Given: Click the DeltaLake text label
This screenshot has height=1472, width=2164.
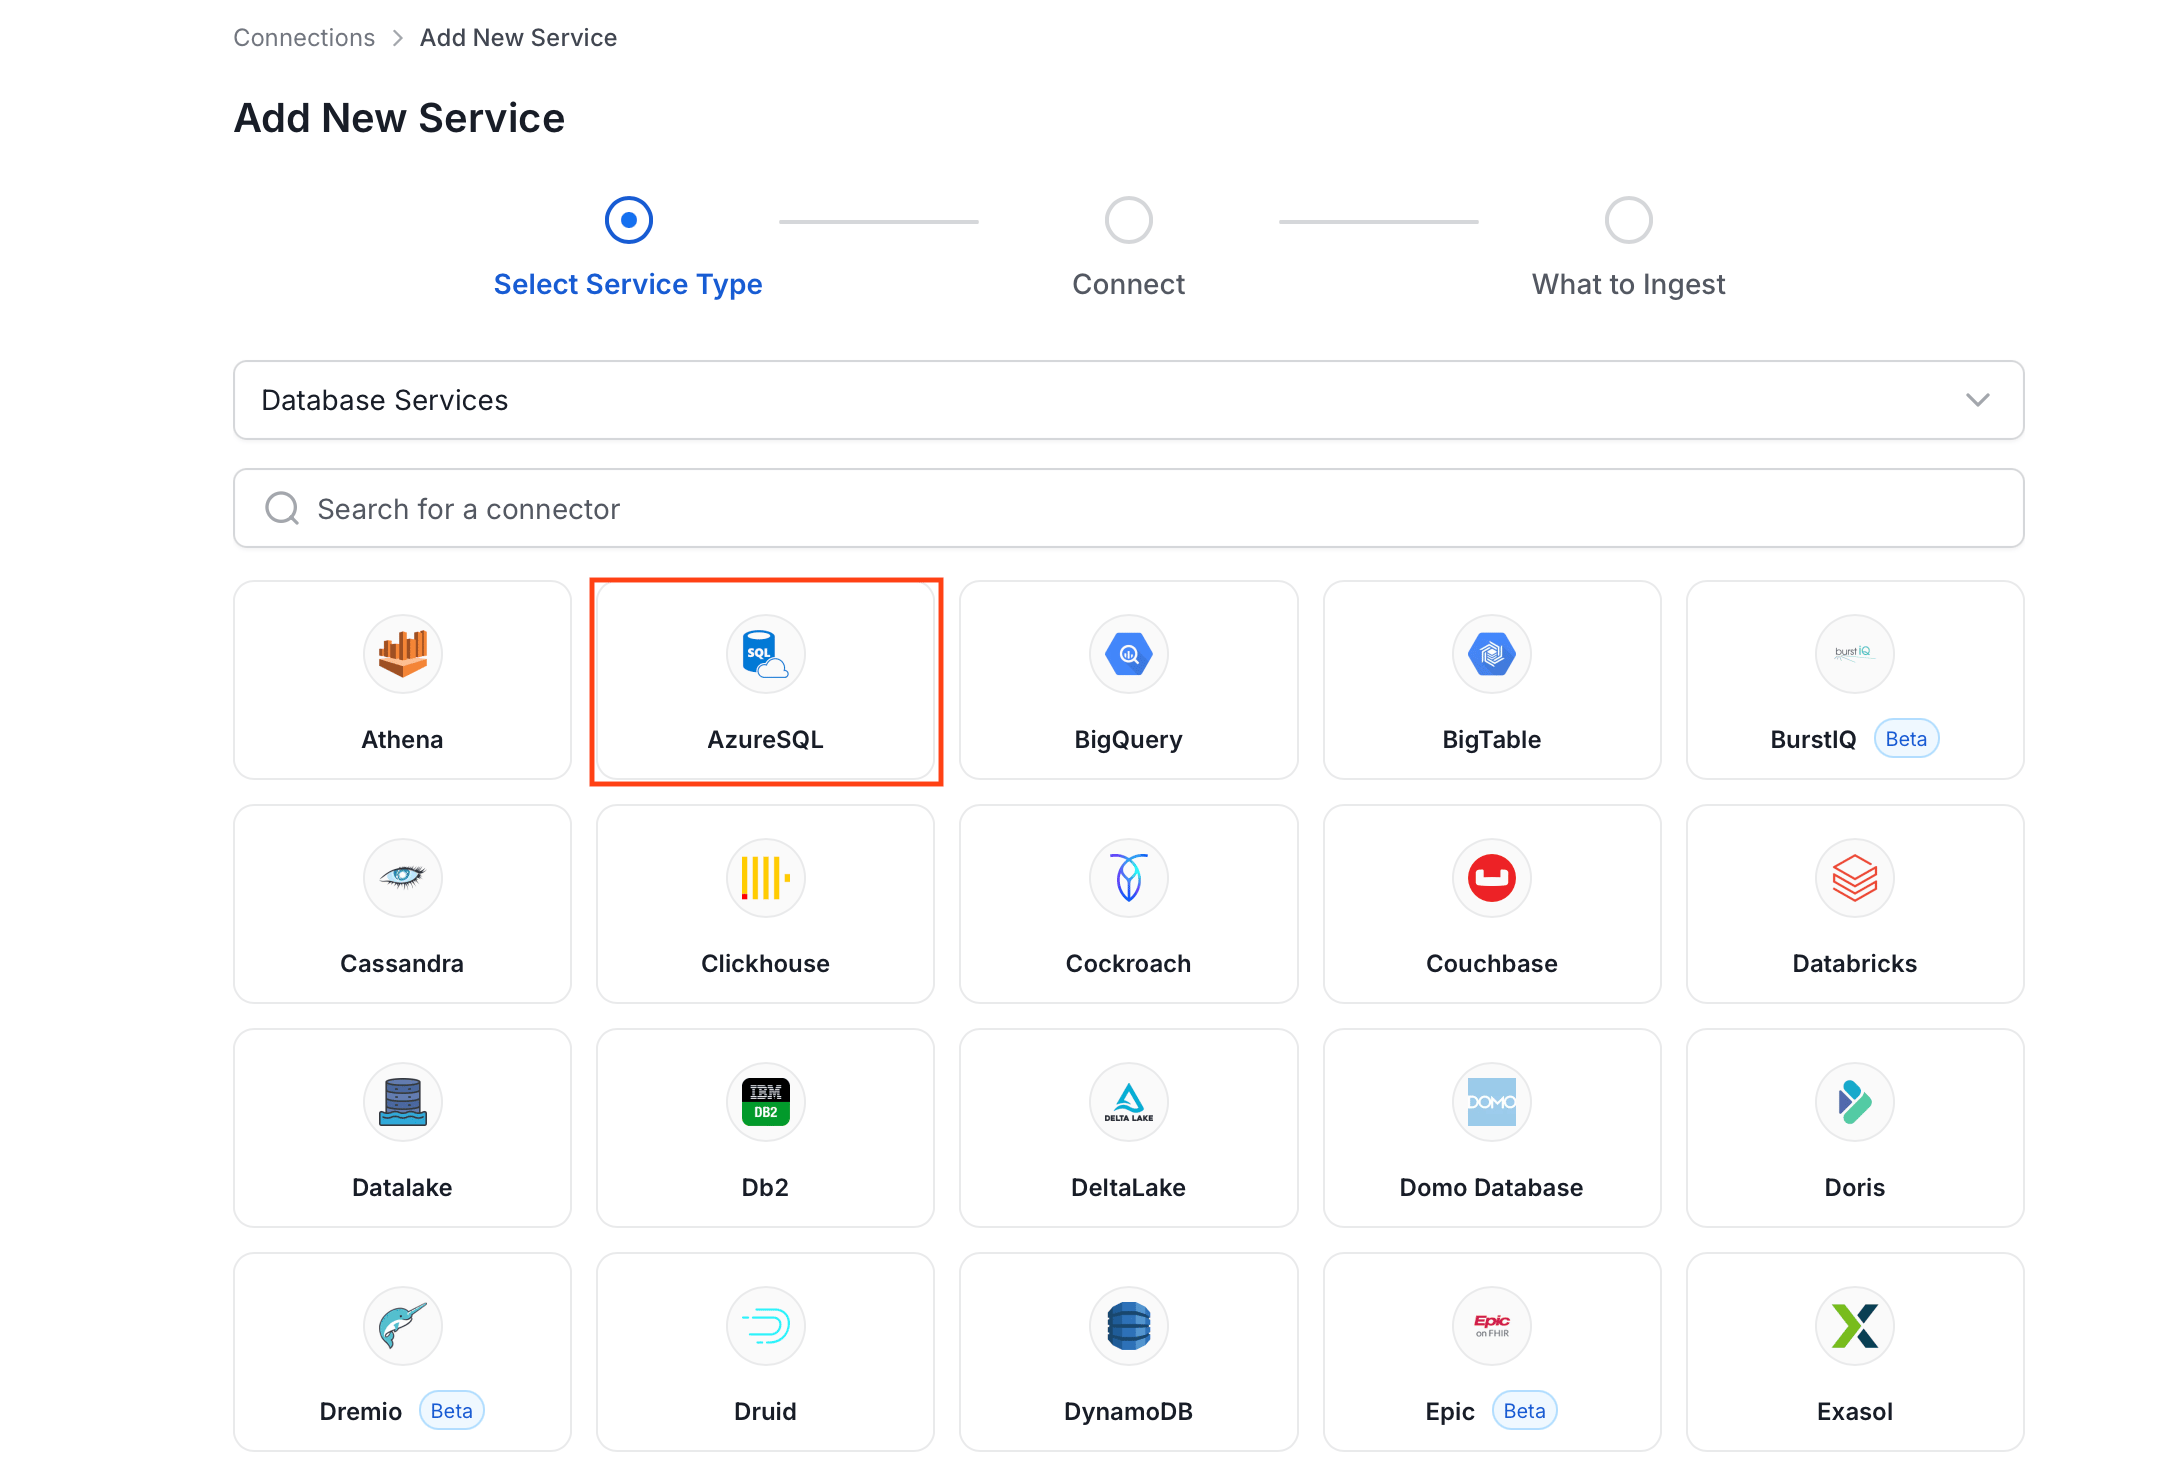Looking at the screenshot, I should point(1128,1187).
